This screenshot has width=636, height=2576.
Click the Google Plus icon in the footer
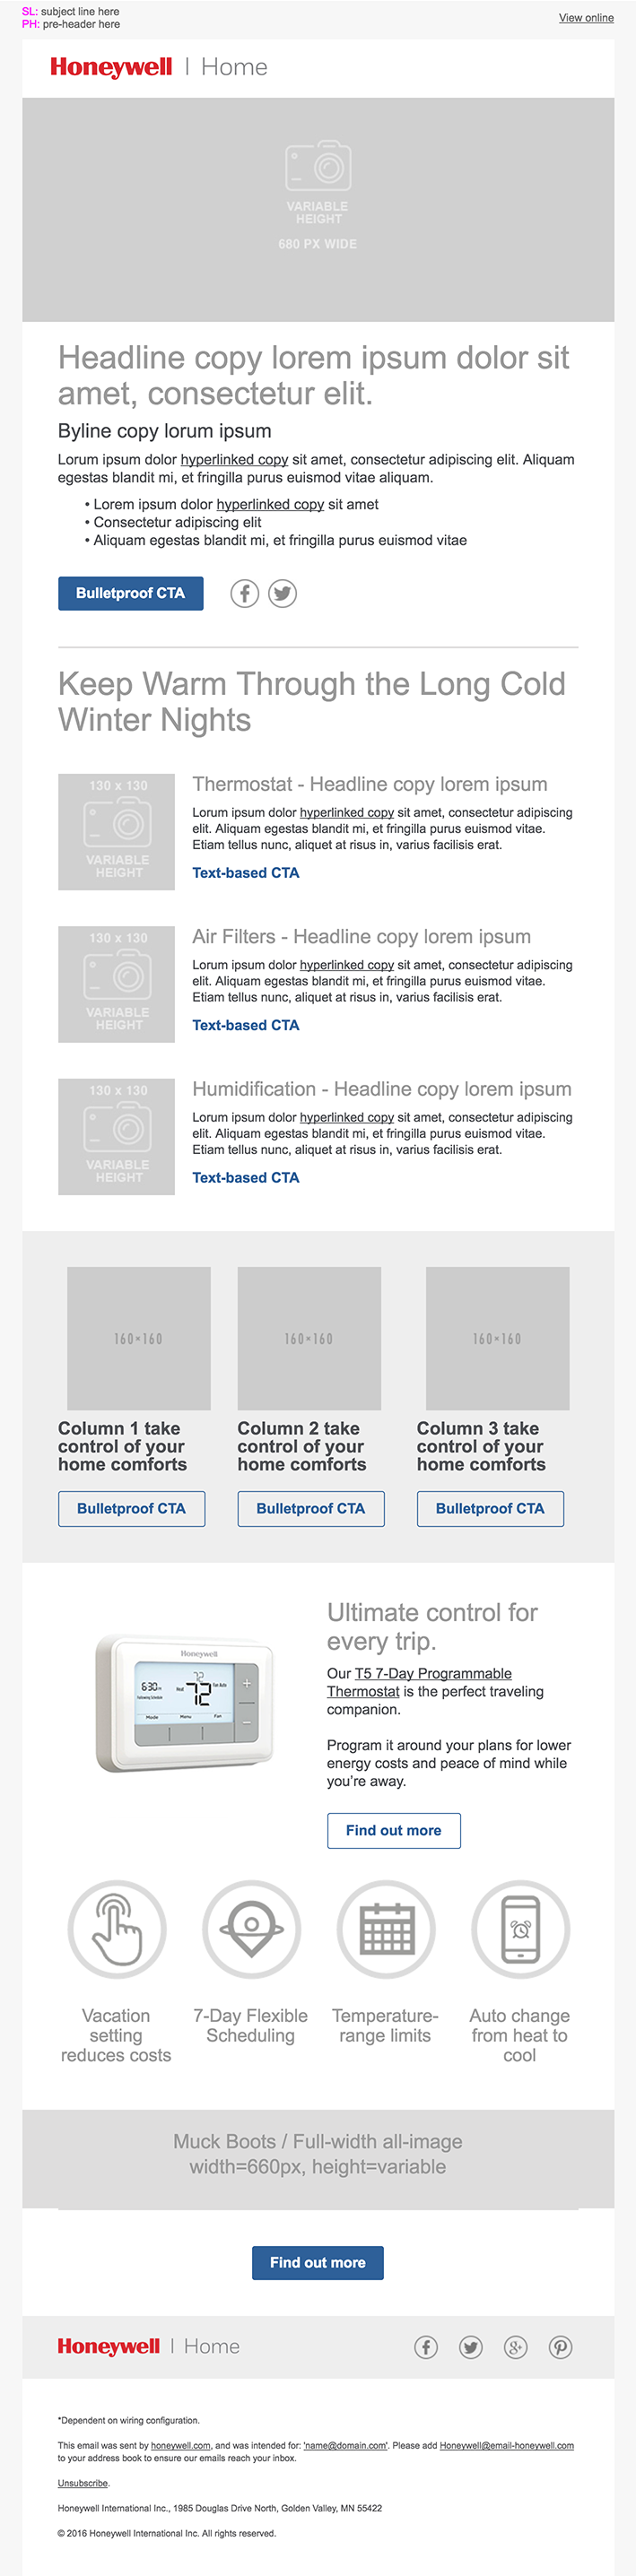[516, 2347]
